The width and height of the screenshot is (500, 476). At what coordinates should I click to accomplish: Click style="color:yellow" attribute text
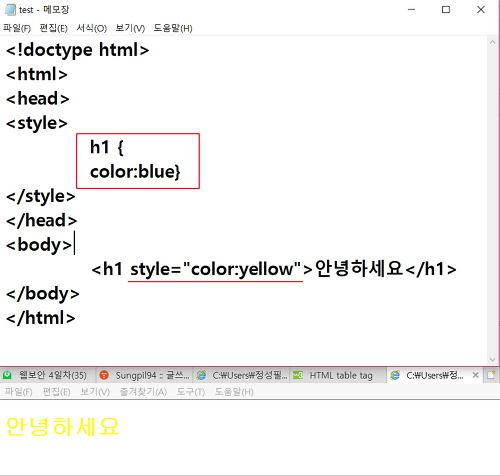click(x=215, y=269)
